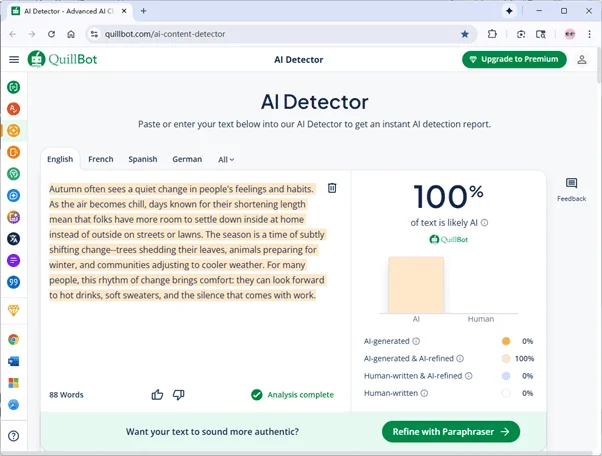Click the 'Human' chart axis label
This screenshot has height=456, width=602.
(481, 319)
